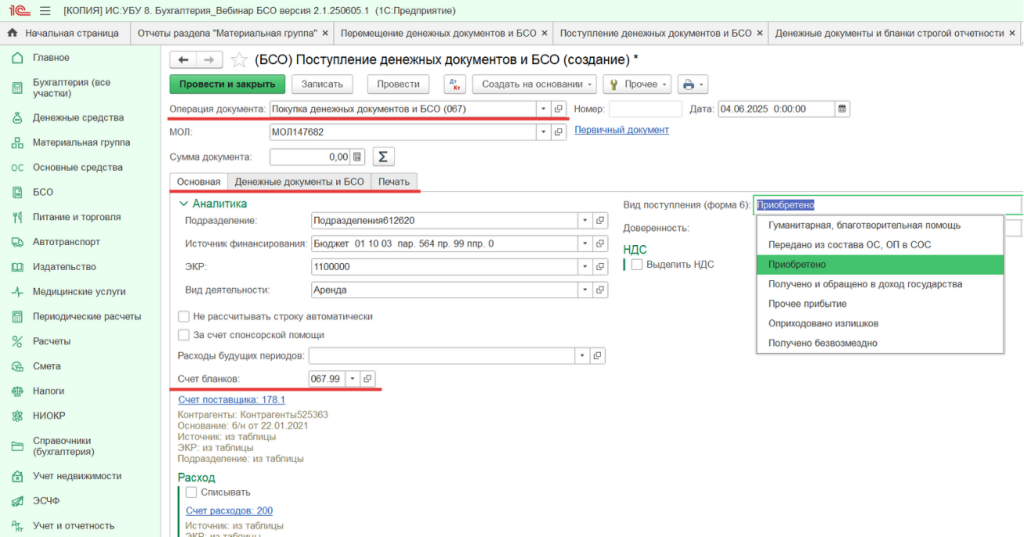Click the back navigation arrow

183,60
